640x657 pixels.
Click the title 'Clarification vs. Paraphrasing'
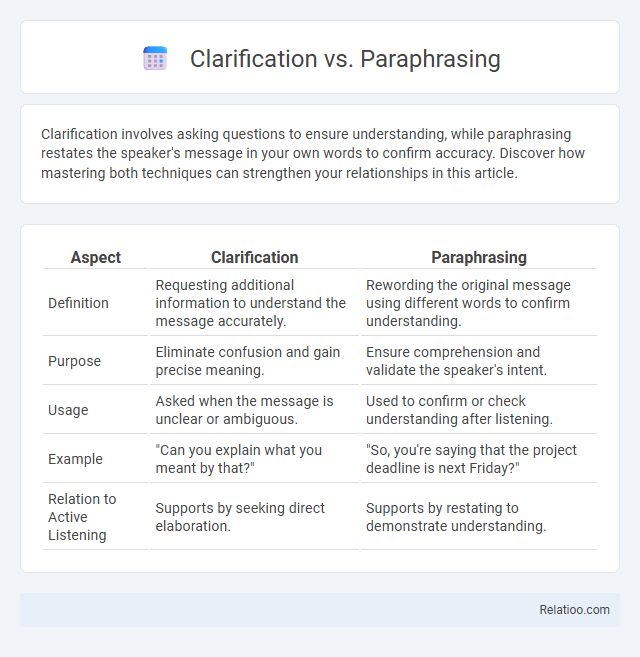(x=345, y=59)
